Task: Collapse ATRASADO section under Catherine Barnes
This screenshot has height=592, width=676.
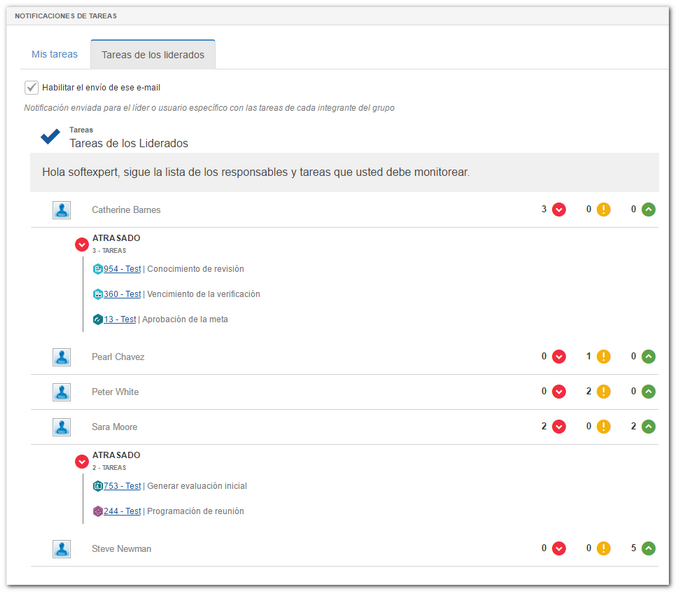Action: (82, 244)
